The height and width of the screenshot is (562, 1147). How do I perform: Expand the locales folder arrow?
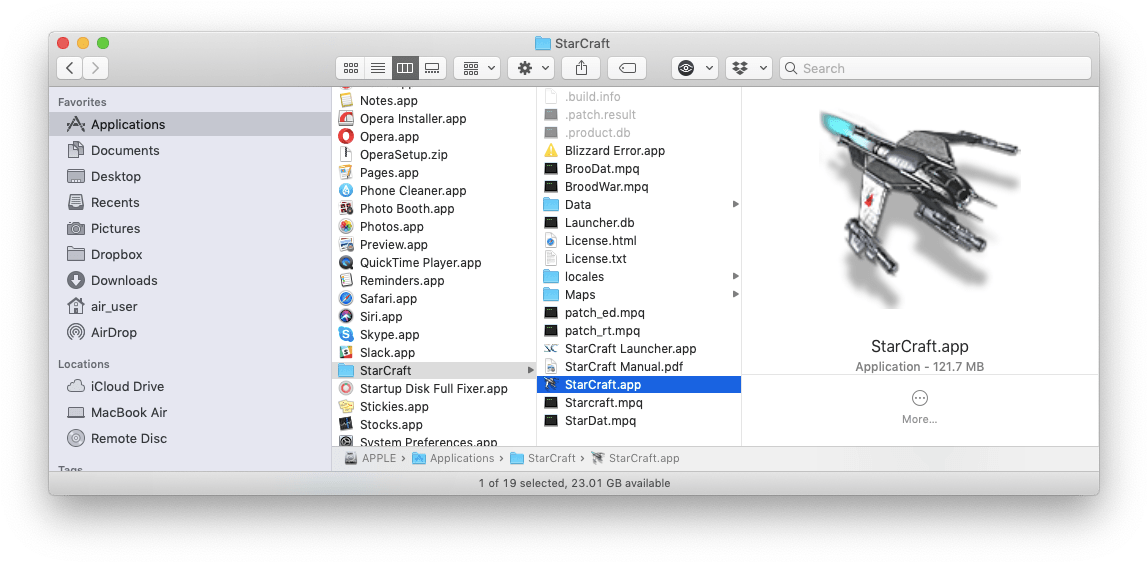pos(735,277)
